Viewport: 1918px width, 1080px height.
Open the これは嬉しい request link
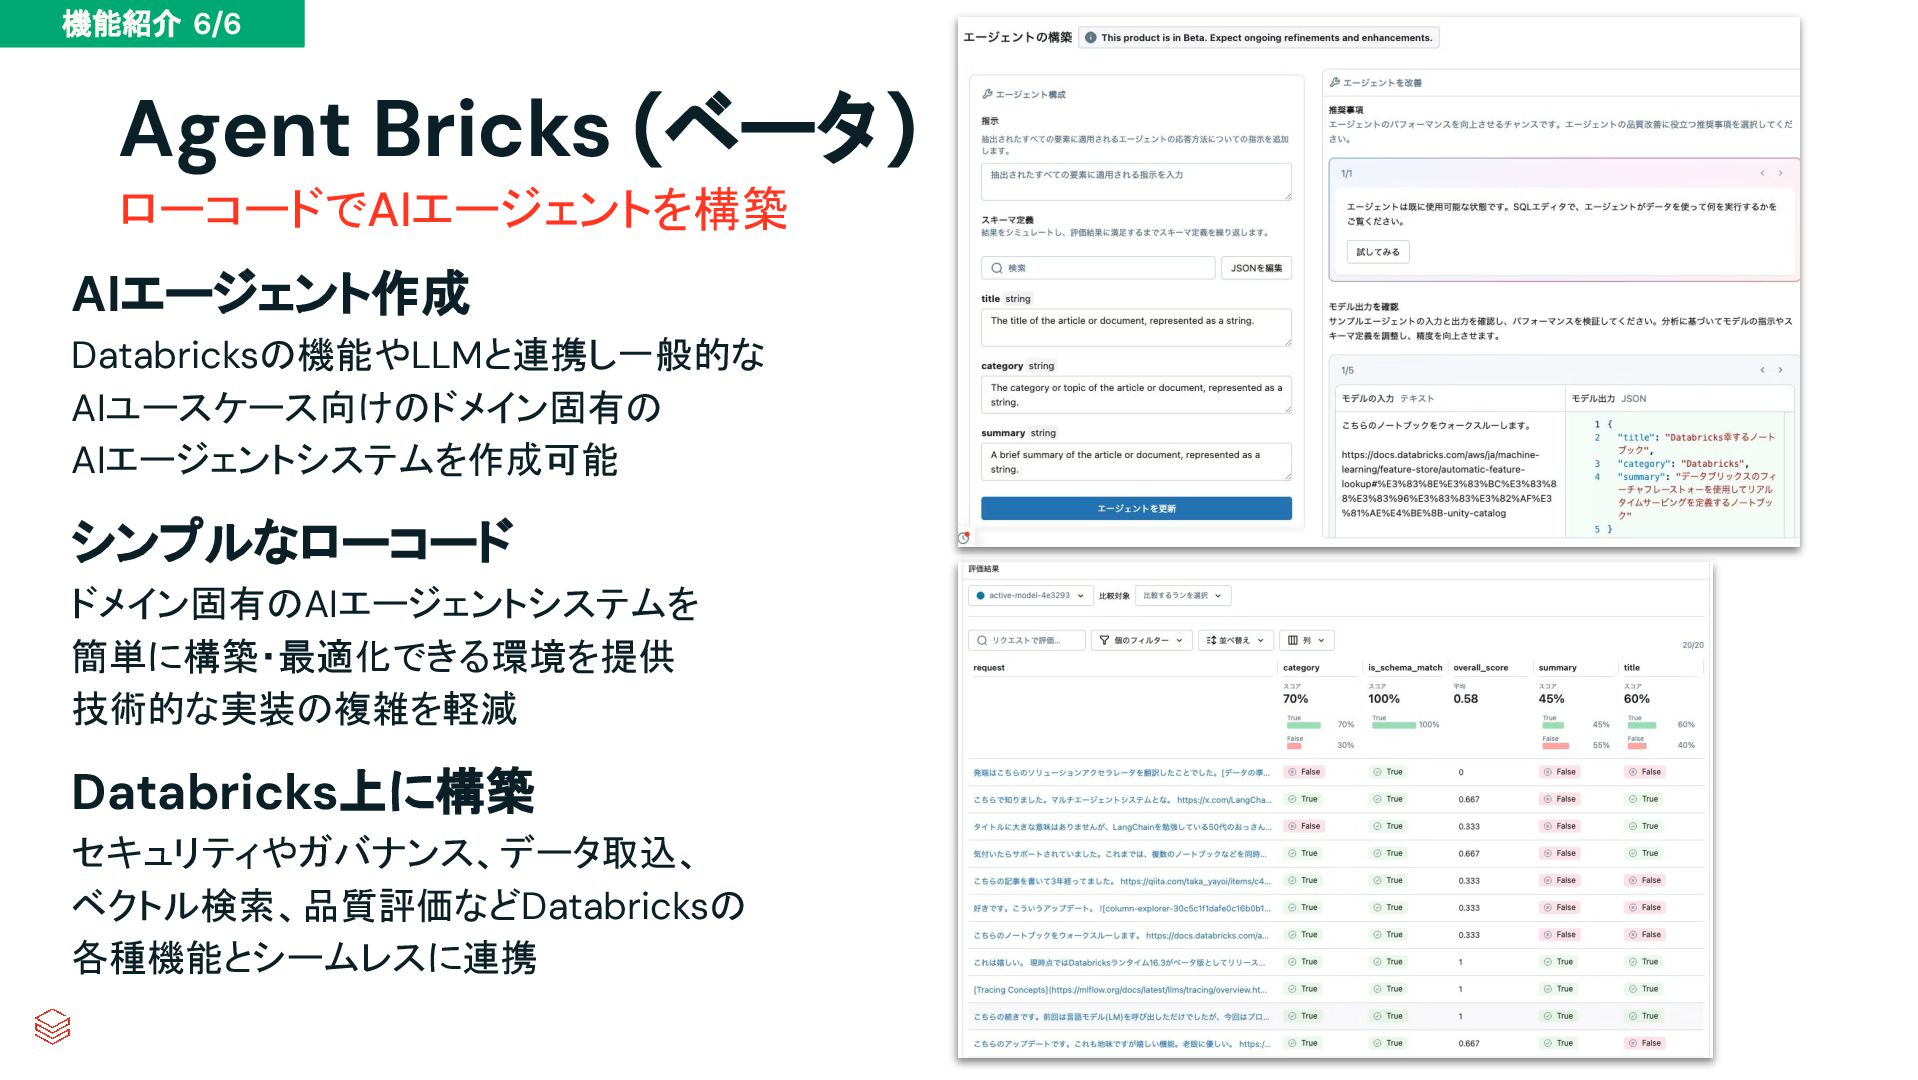[1119, 963]
